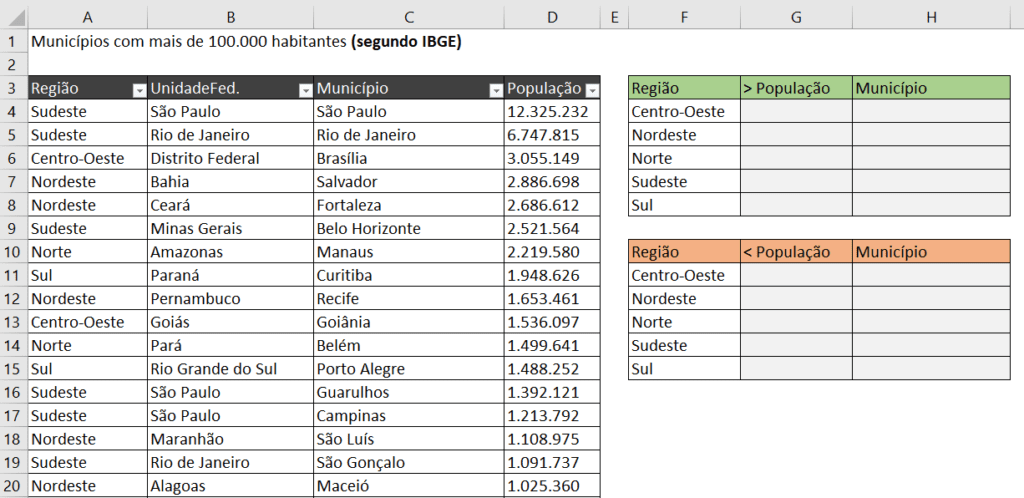Select empty < População cell for Sul
Viewport: 1024px width, 498px height.
click(796, 369)
